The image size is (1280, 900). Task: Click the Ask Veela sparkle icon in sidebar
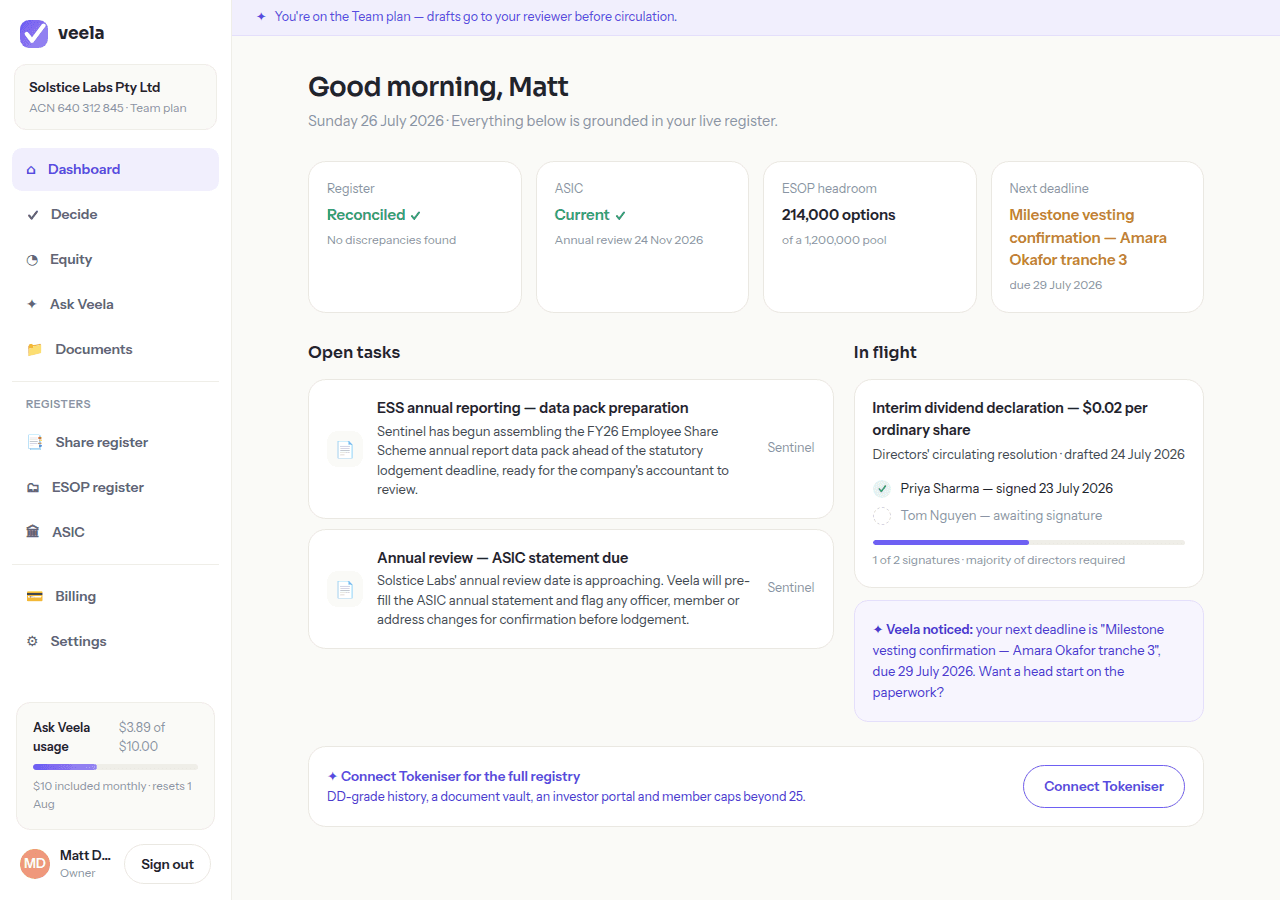[31, 304]
